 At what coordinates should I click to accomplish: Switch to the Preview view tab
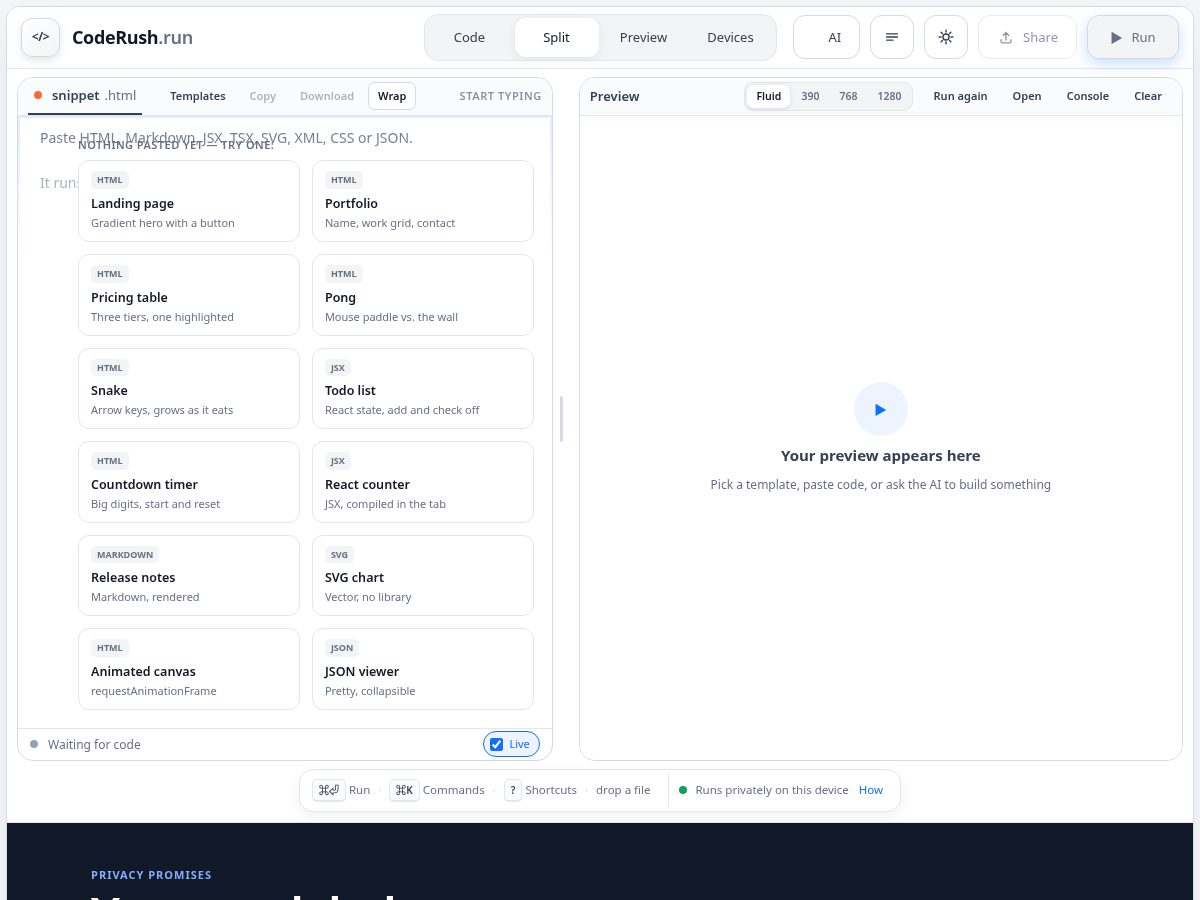[643, 37]
